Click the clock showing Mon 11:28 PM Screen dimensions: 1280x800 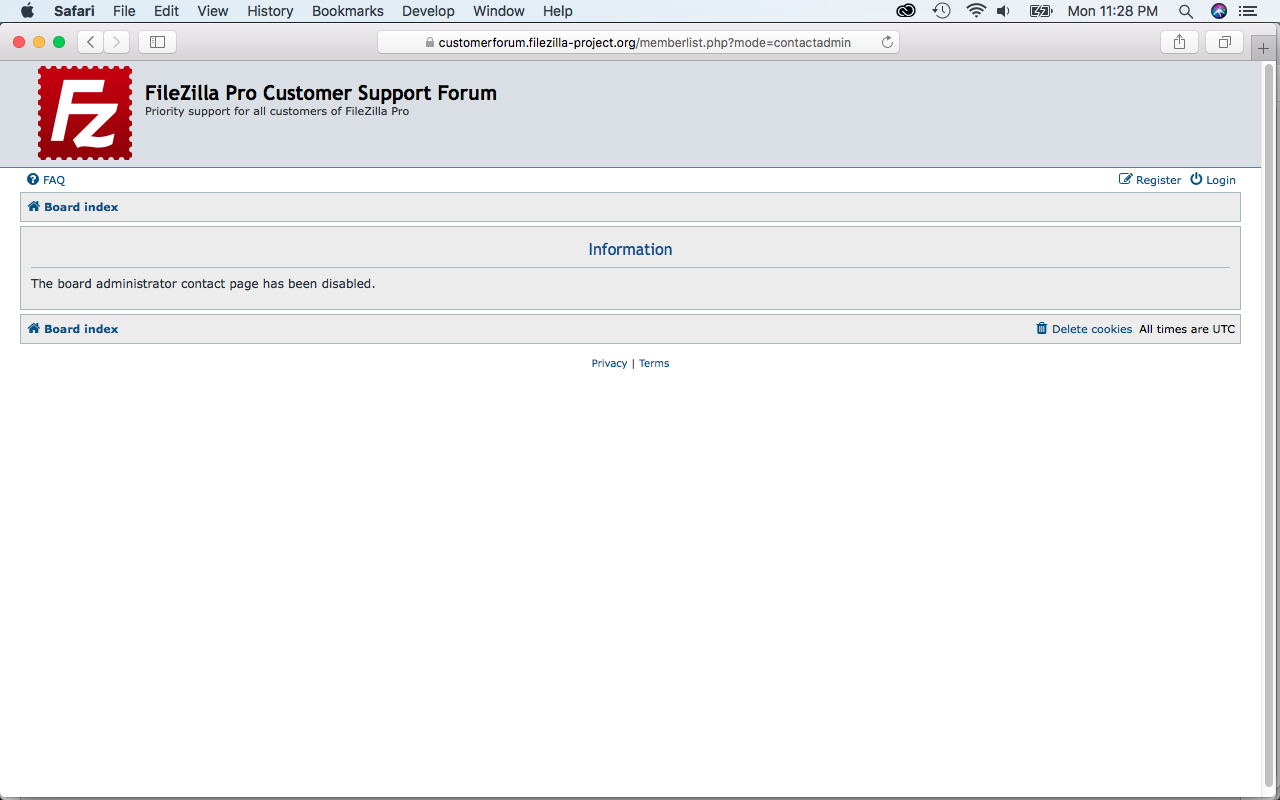1113,11
